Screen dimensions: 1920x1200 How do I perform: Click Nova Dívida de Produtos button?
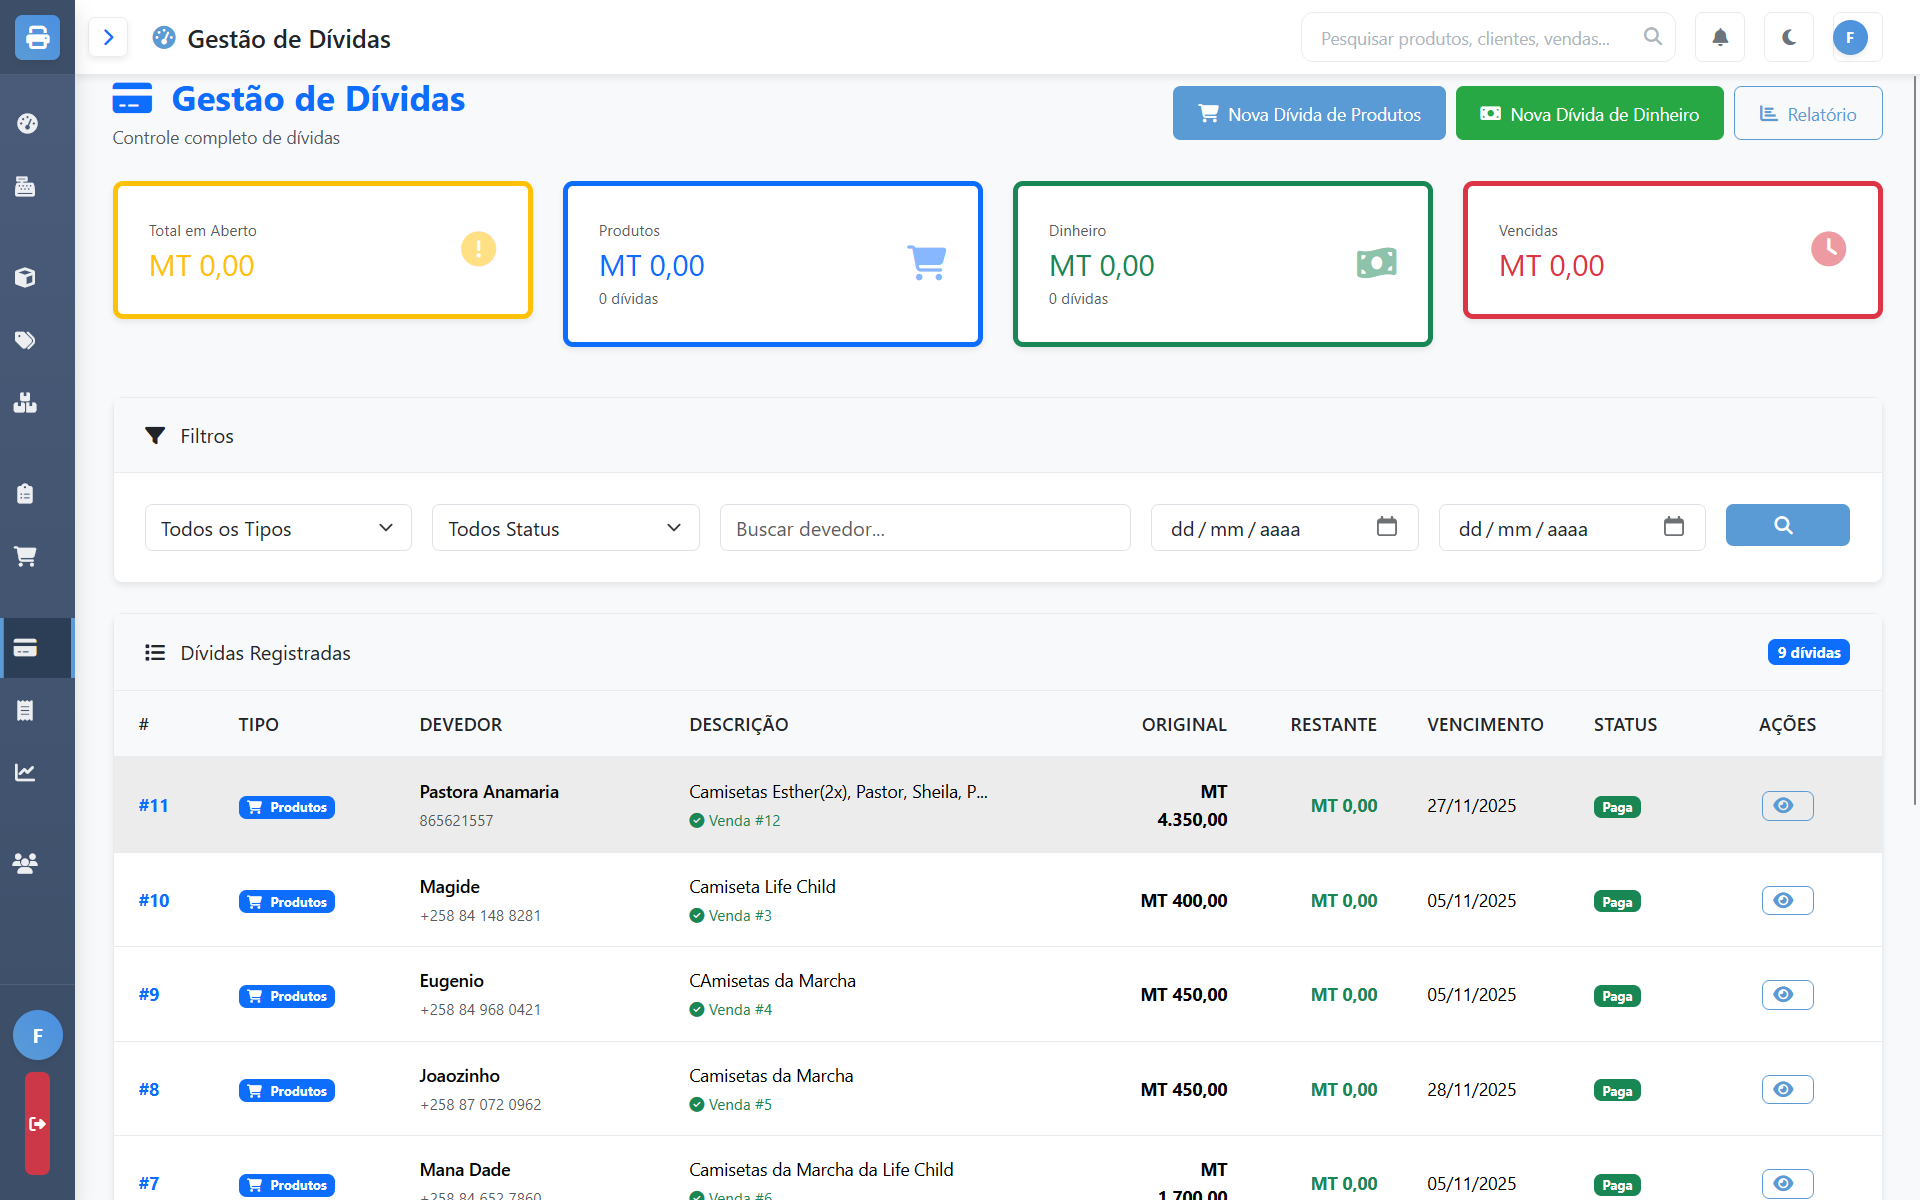pos(1309,114)
